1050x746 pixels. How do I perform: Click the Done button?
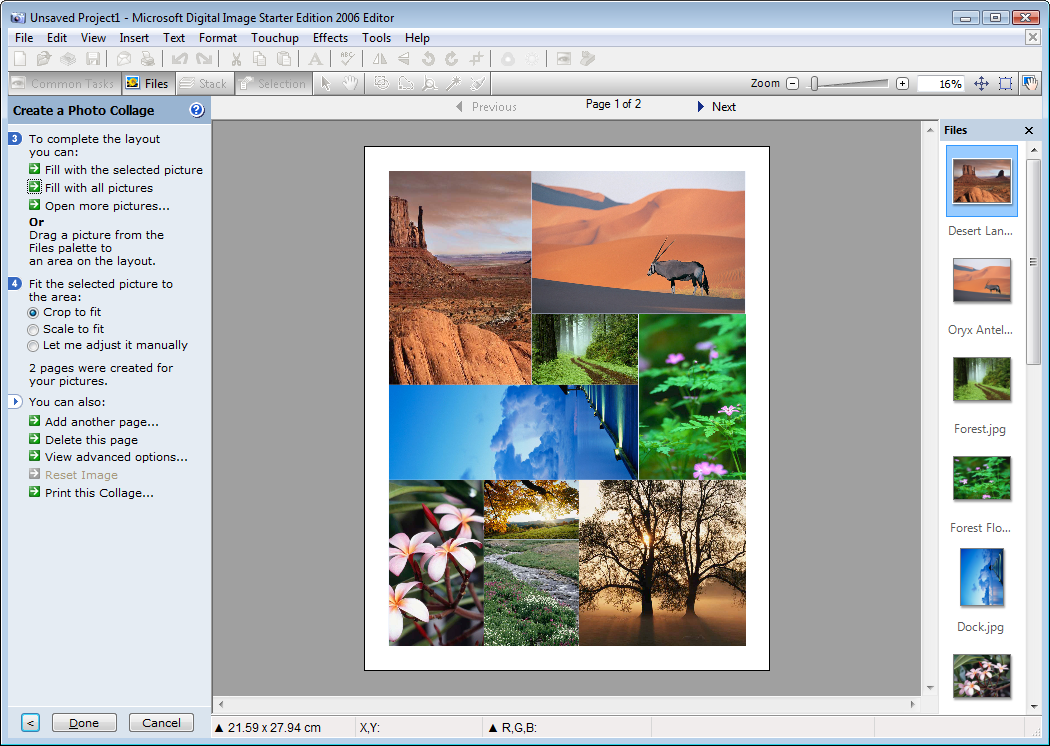(x=84, y=723)
